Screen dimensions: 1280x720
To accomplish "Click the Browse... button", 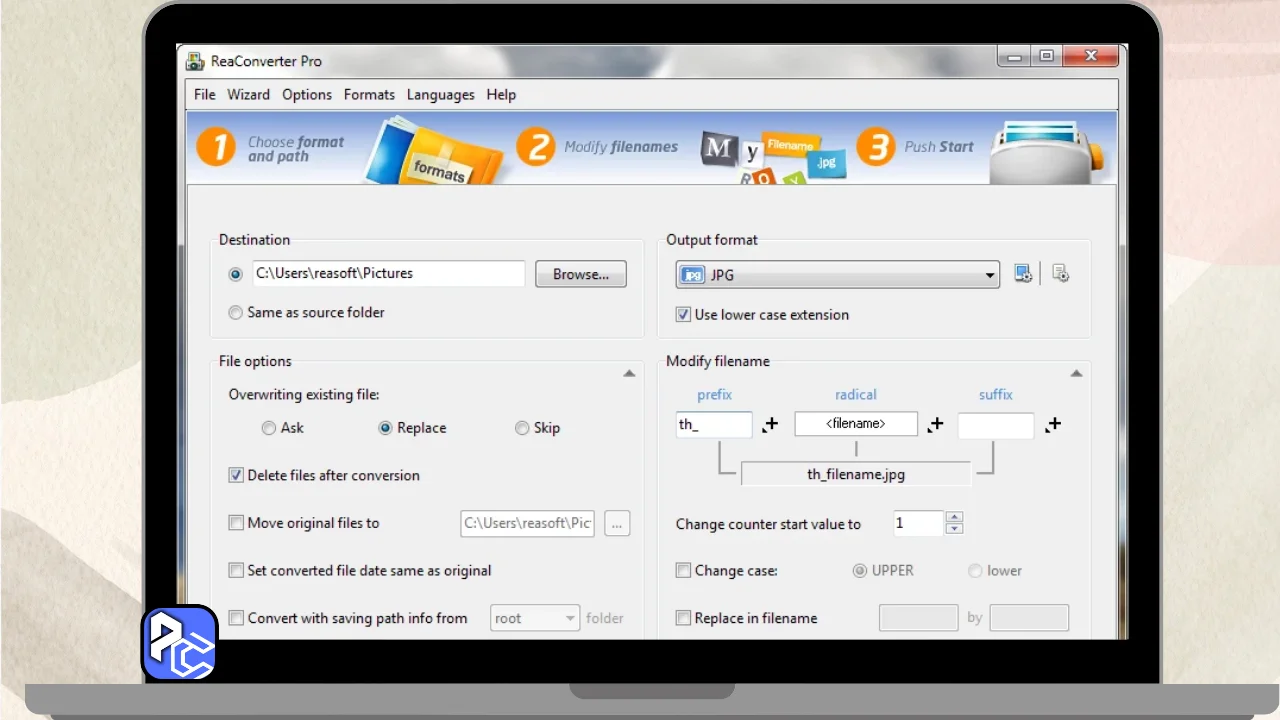I will click(581, 274).
